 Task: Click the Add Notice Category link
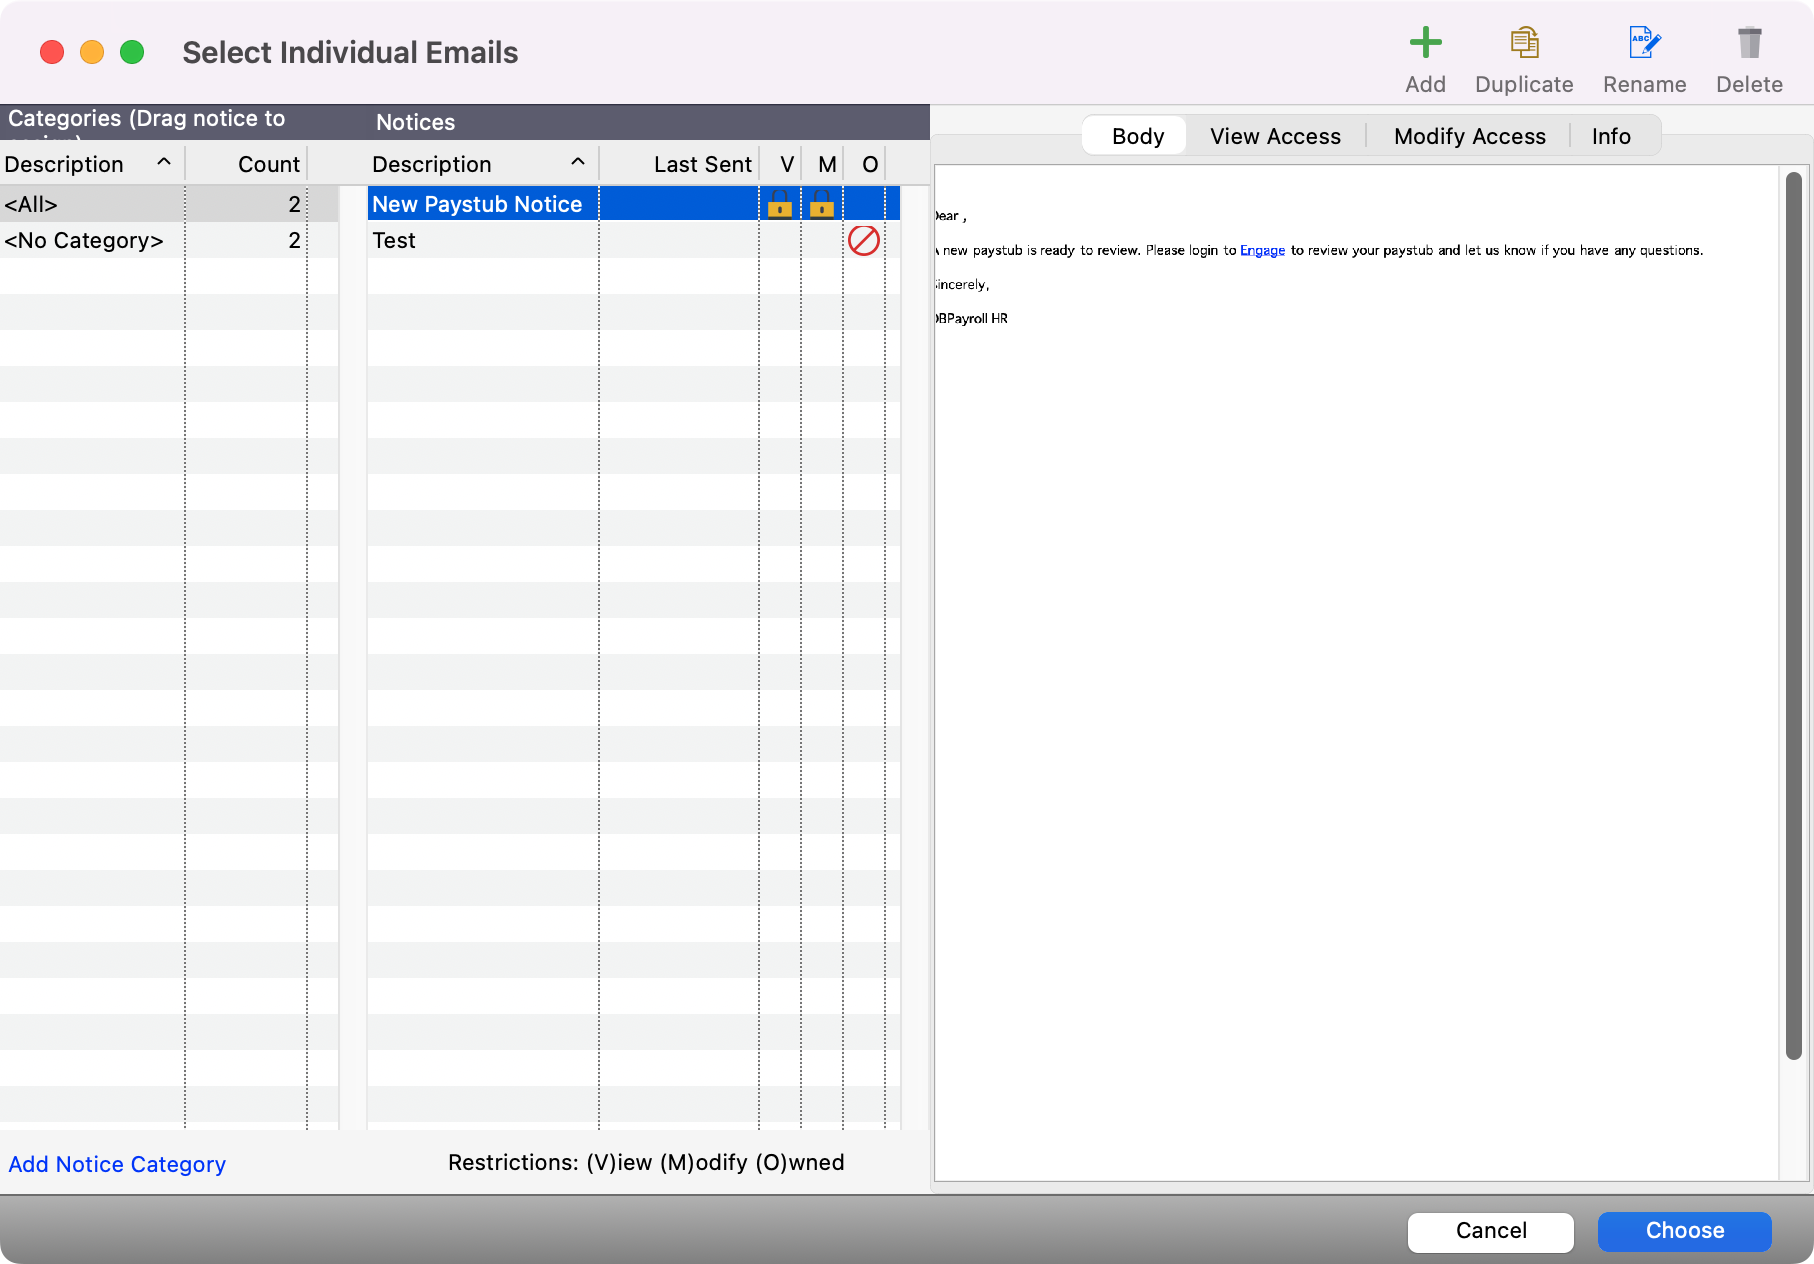pos(117,1165)
